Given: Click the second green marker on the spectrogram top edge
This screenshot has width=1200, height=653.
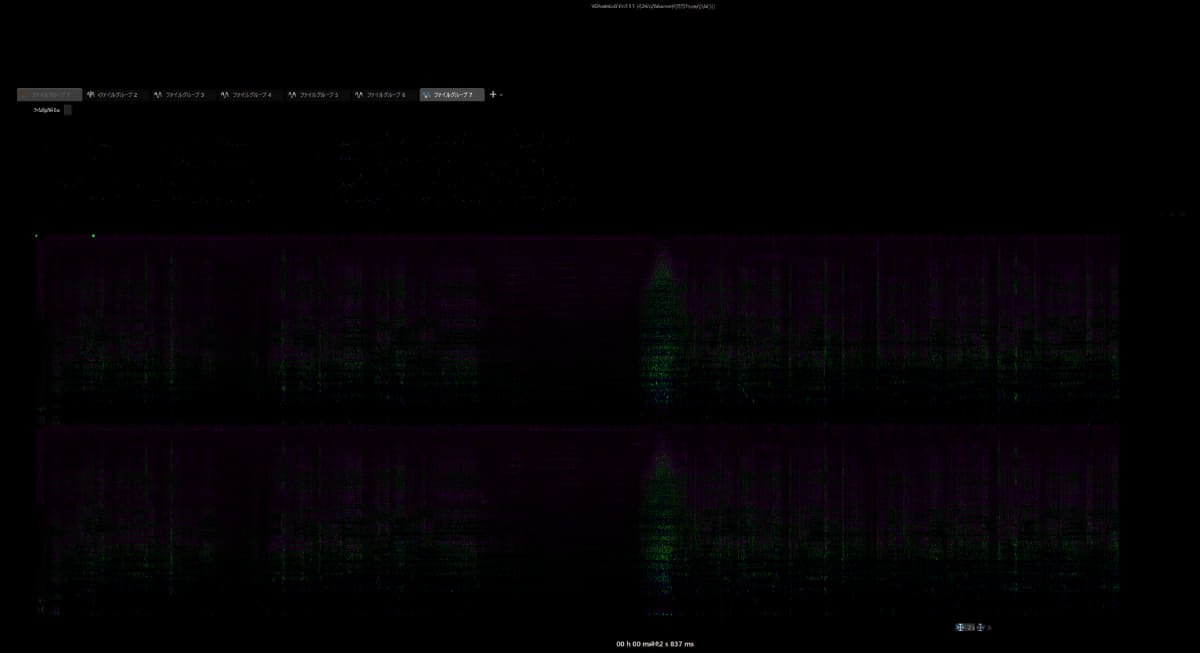Looking at the screenshot, I should [x=94, y=235].
